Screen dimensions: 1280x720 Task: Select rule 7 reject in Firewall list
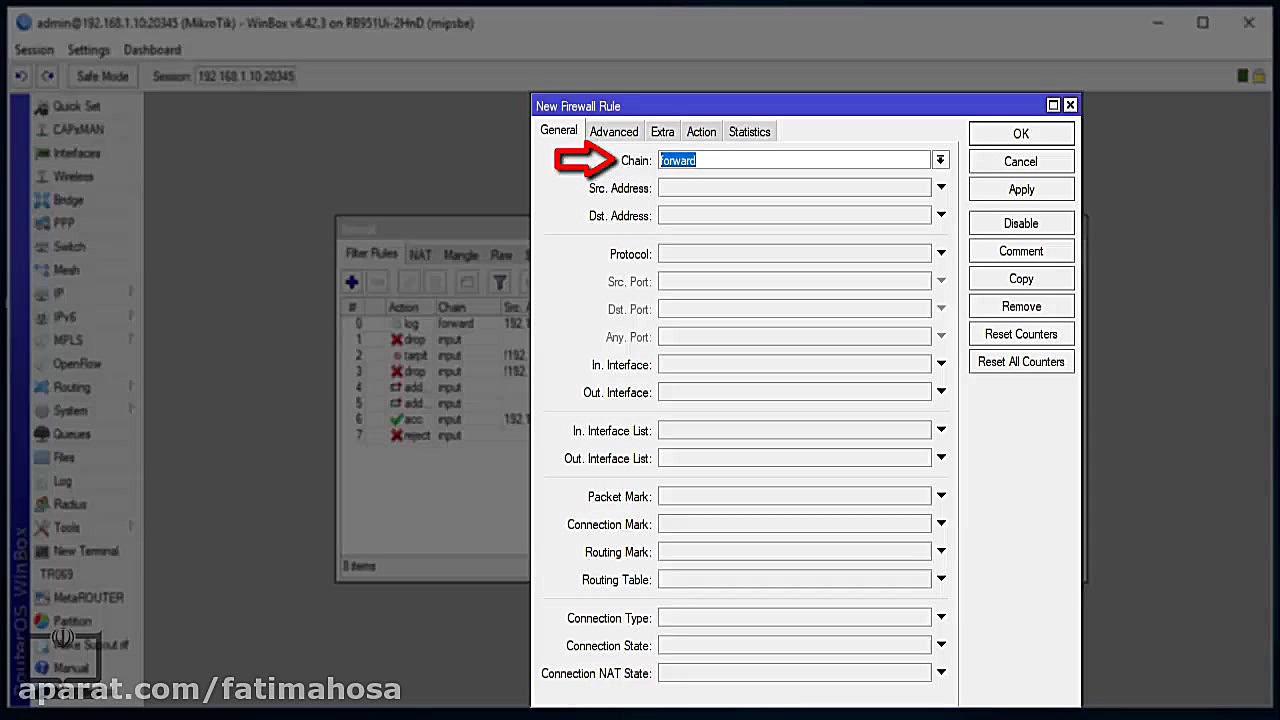[x=436, y=436]
